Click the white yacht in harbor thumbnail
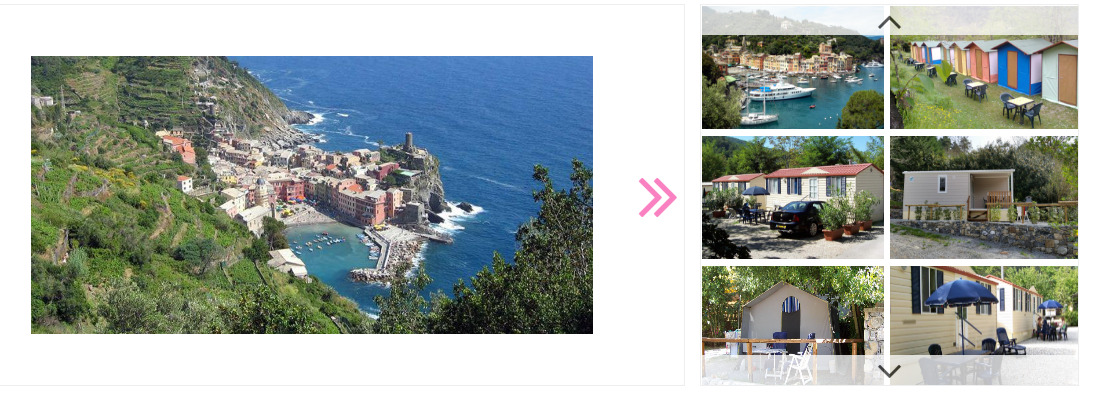This screenshot has height=406, width=1111. [x=782, y=91]
